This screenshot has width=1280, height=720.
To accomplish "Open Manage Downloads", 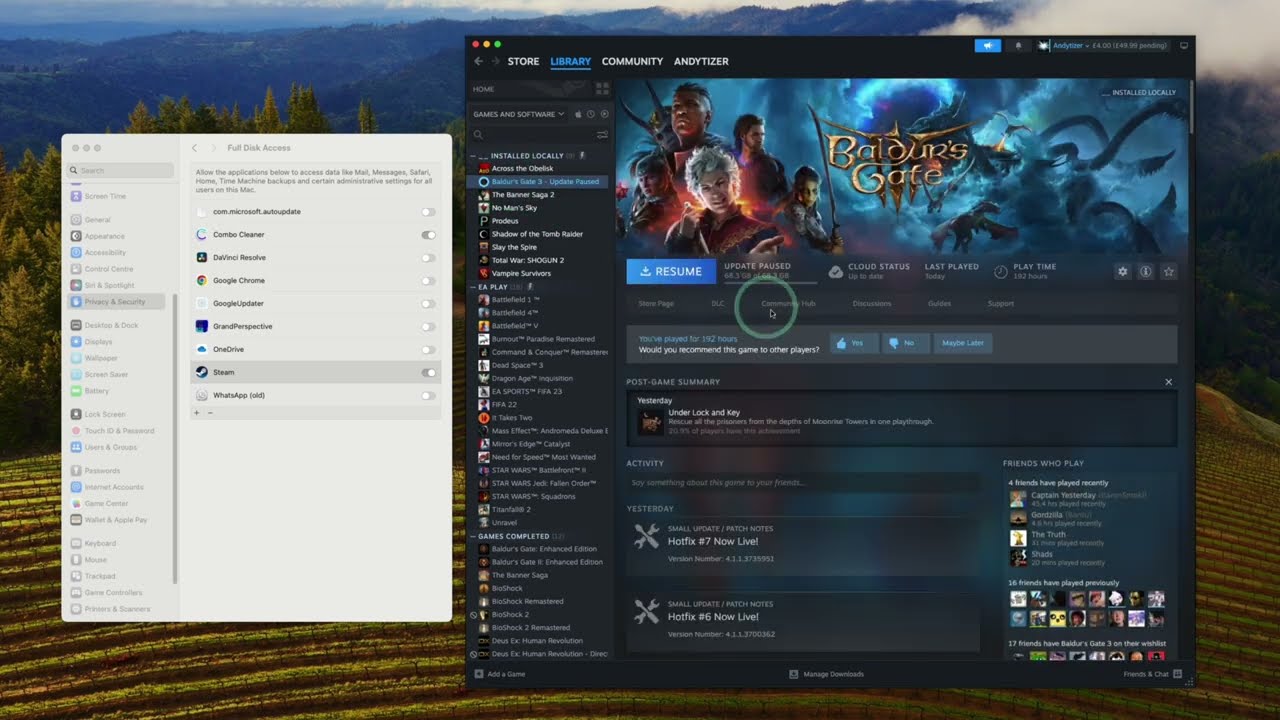I will tap(826, 674).
